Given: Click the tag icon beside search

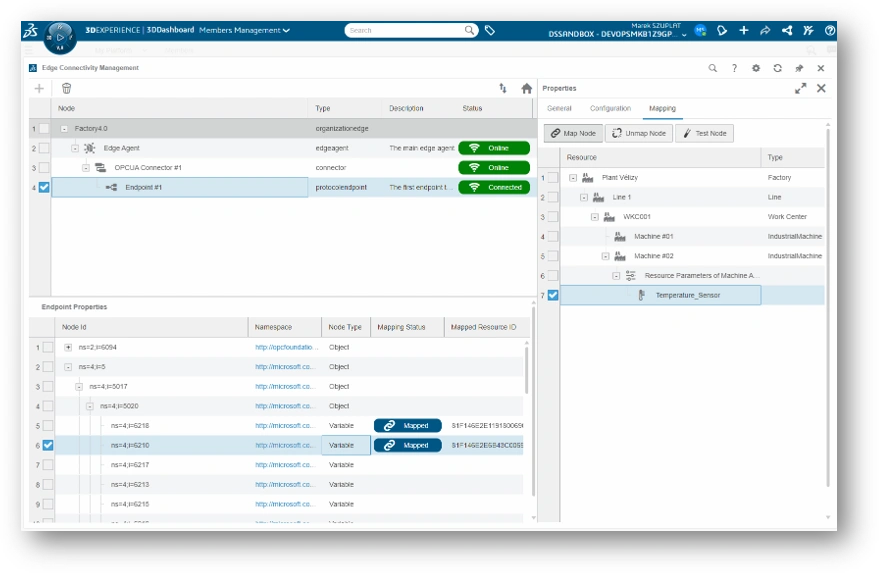Looking at the screenshot, I should [489, 30].
